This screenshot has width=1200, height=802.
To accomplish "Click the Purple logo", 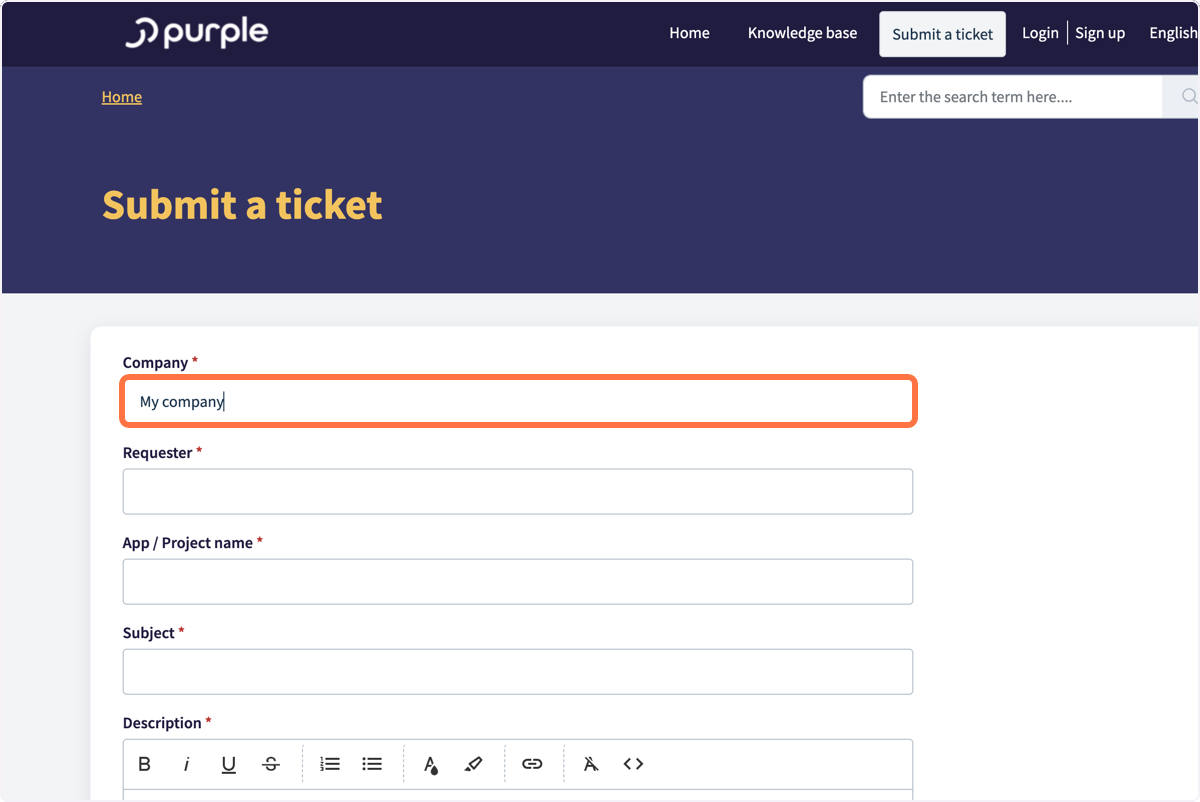I will coord(196,33).
